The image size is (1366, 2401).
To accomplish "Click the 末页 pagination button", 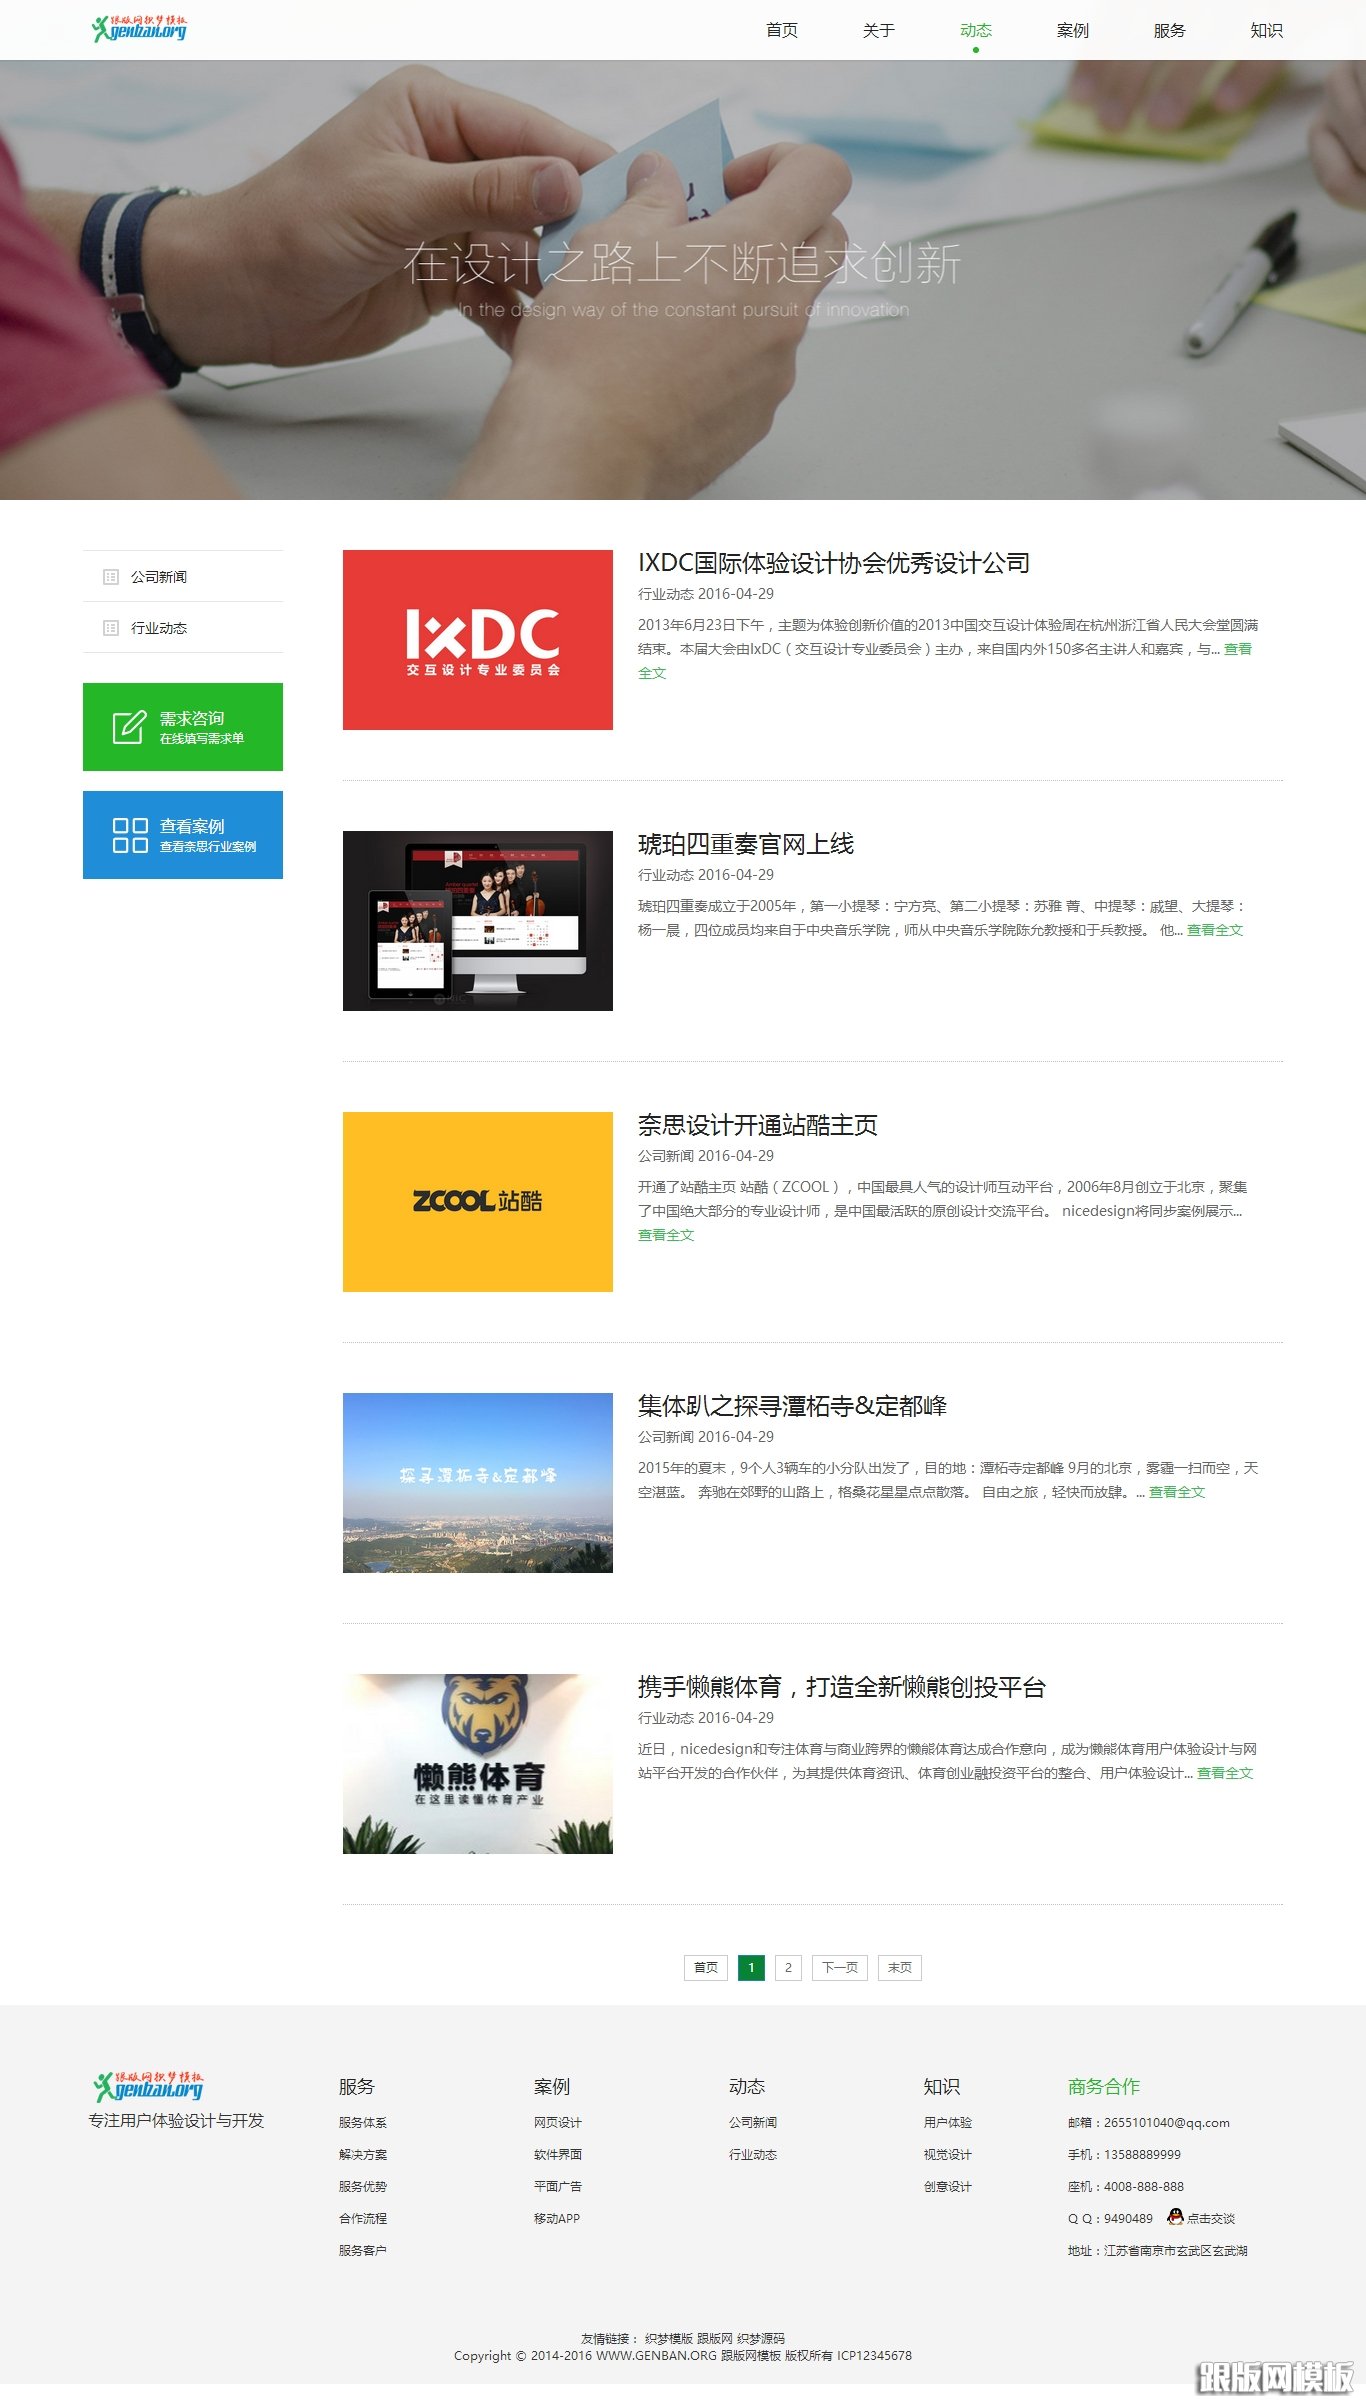I will pyautogui.click(x=900, y=1967).
